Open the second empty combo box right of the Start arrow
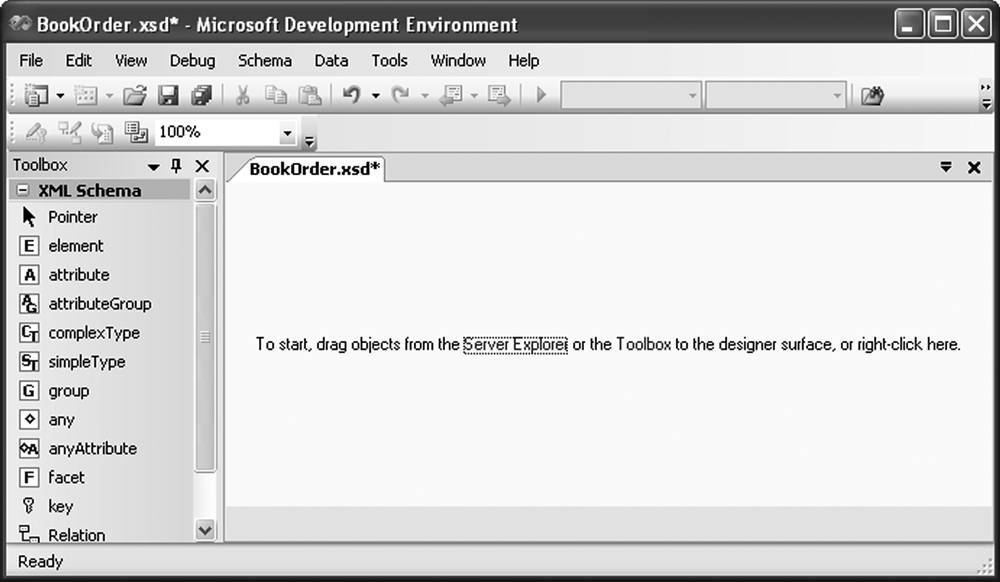 coord(776,96)
